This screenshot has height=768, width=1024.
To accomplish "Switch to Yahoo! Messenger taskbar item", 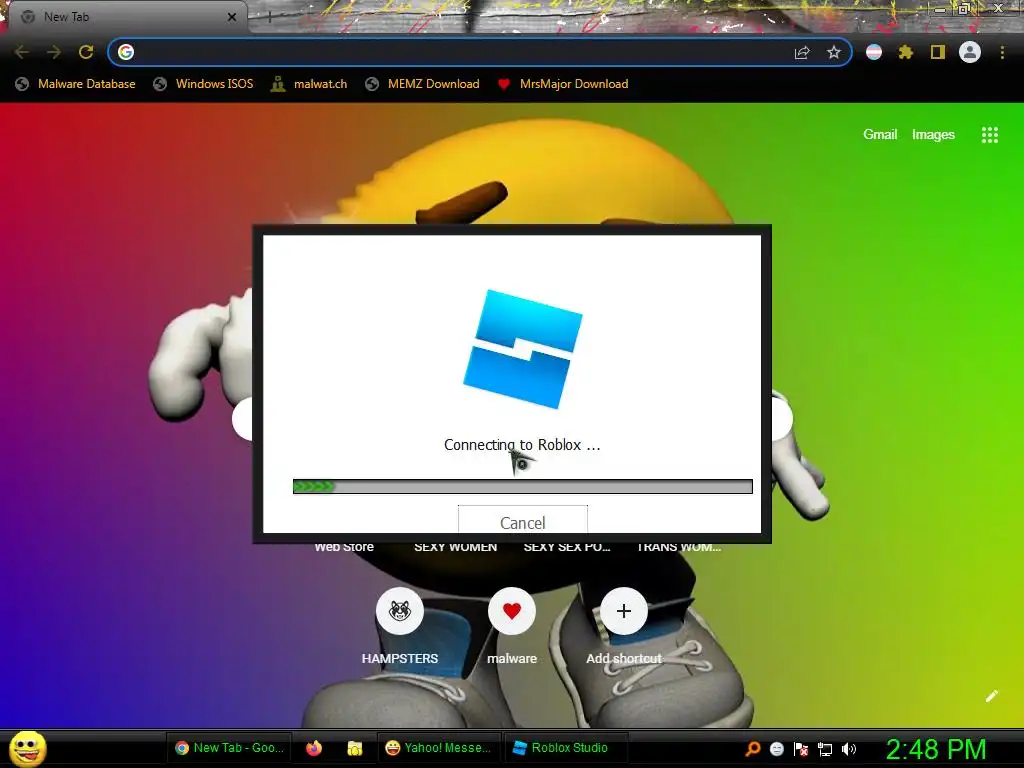I will point(439,748).
